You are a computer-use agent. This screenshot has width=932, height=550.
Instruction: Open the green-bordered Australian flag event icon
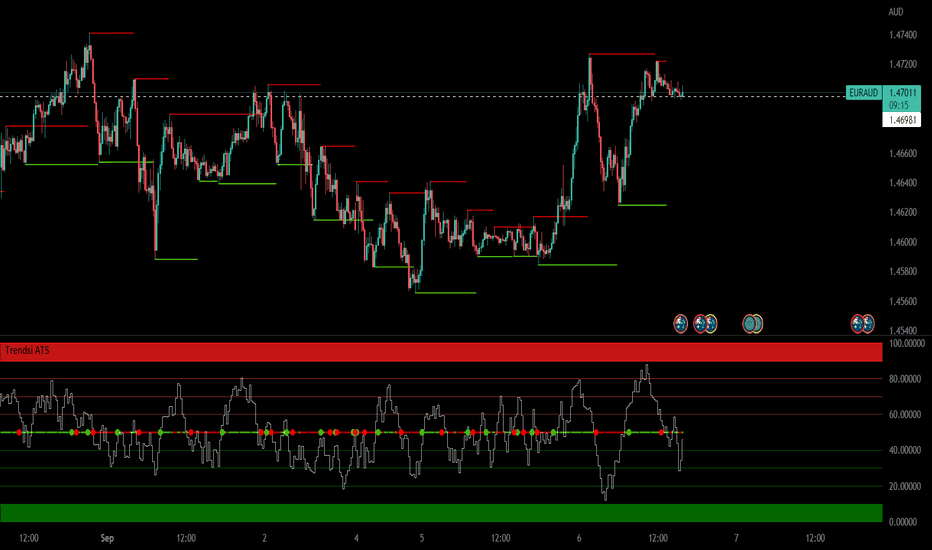[x=713, y=323]
